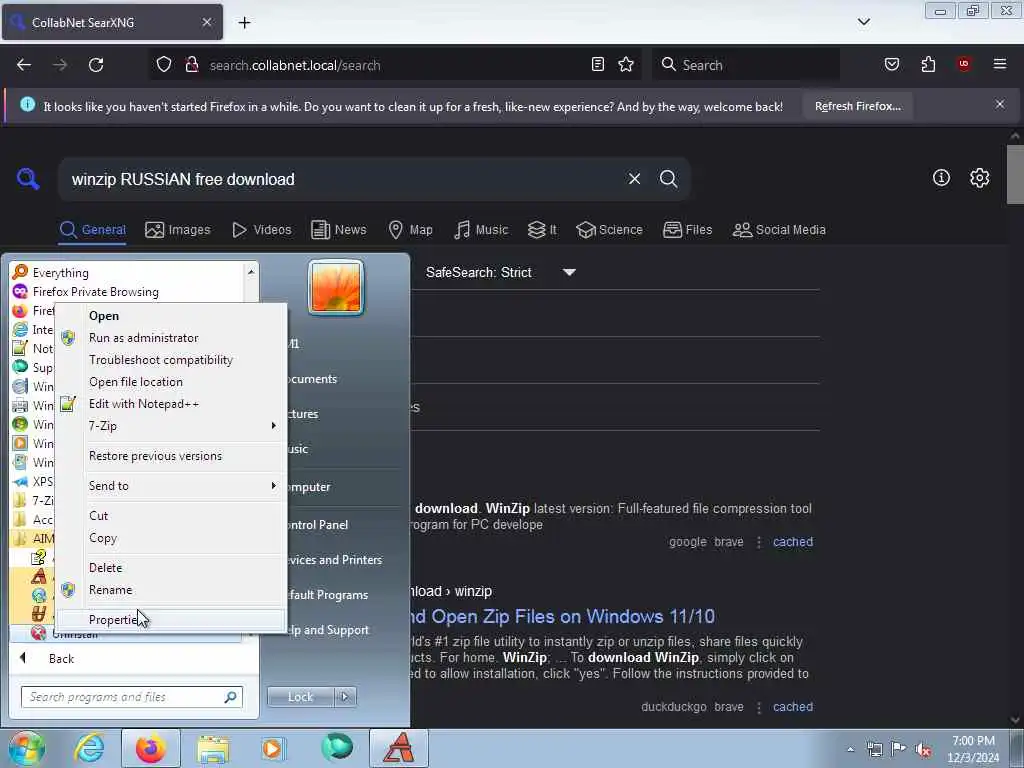Open the Pocket save icon
The width and height of the screenshot is (1024, 768).
tap(891, 64)
